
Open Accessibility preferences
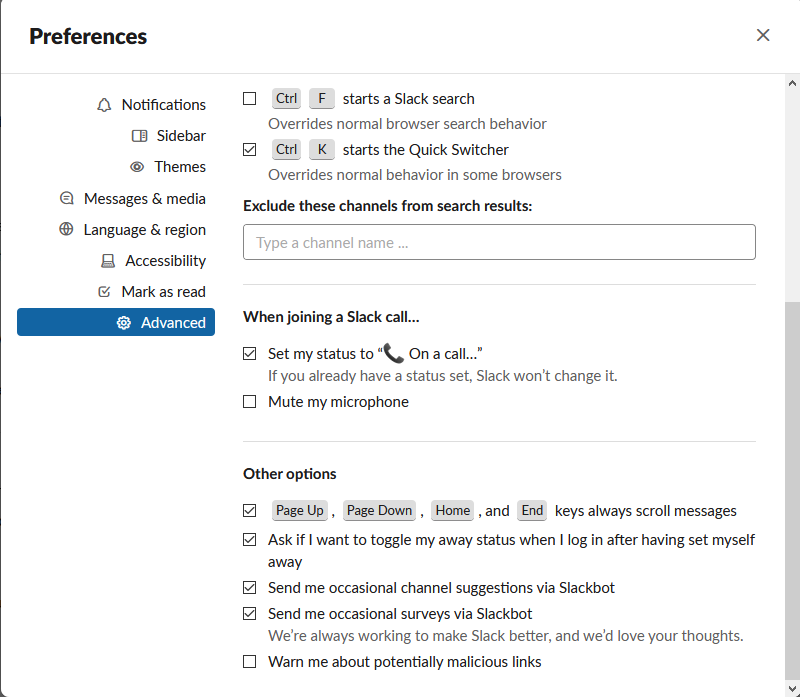click(116, 261)
